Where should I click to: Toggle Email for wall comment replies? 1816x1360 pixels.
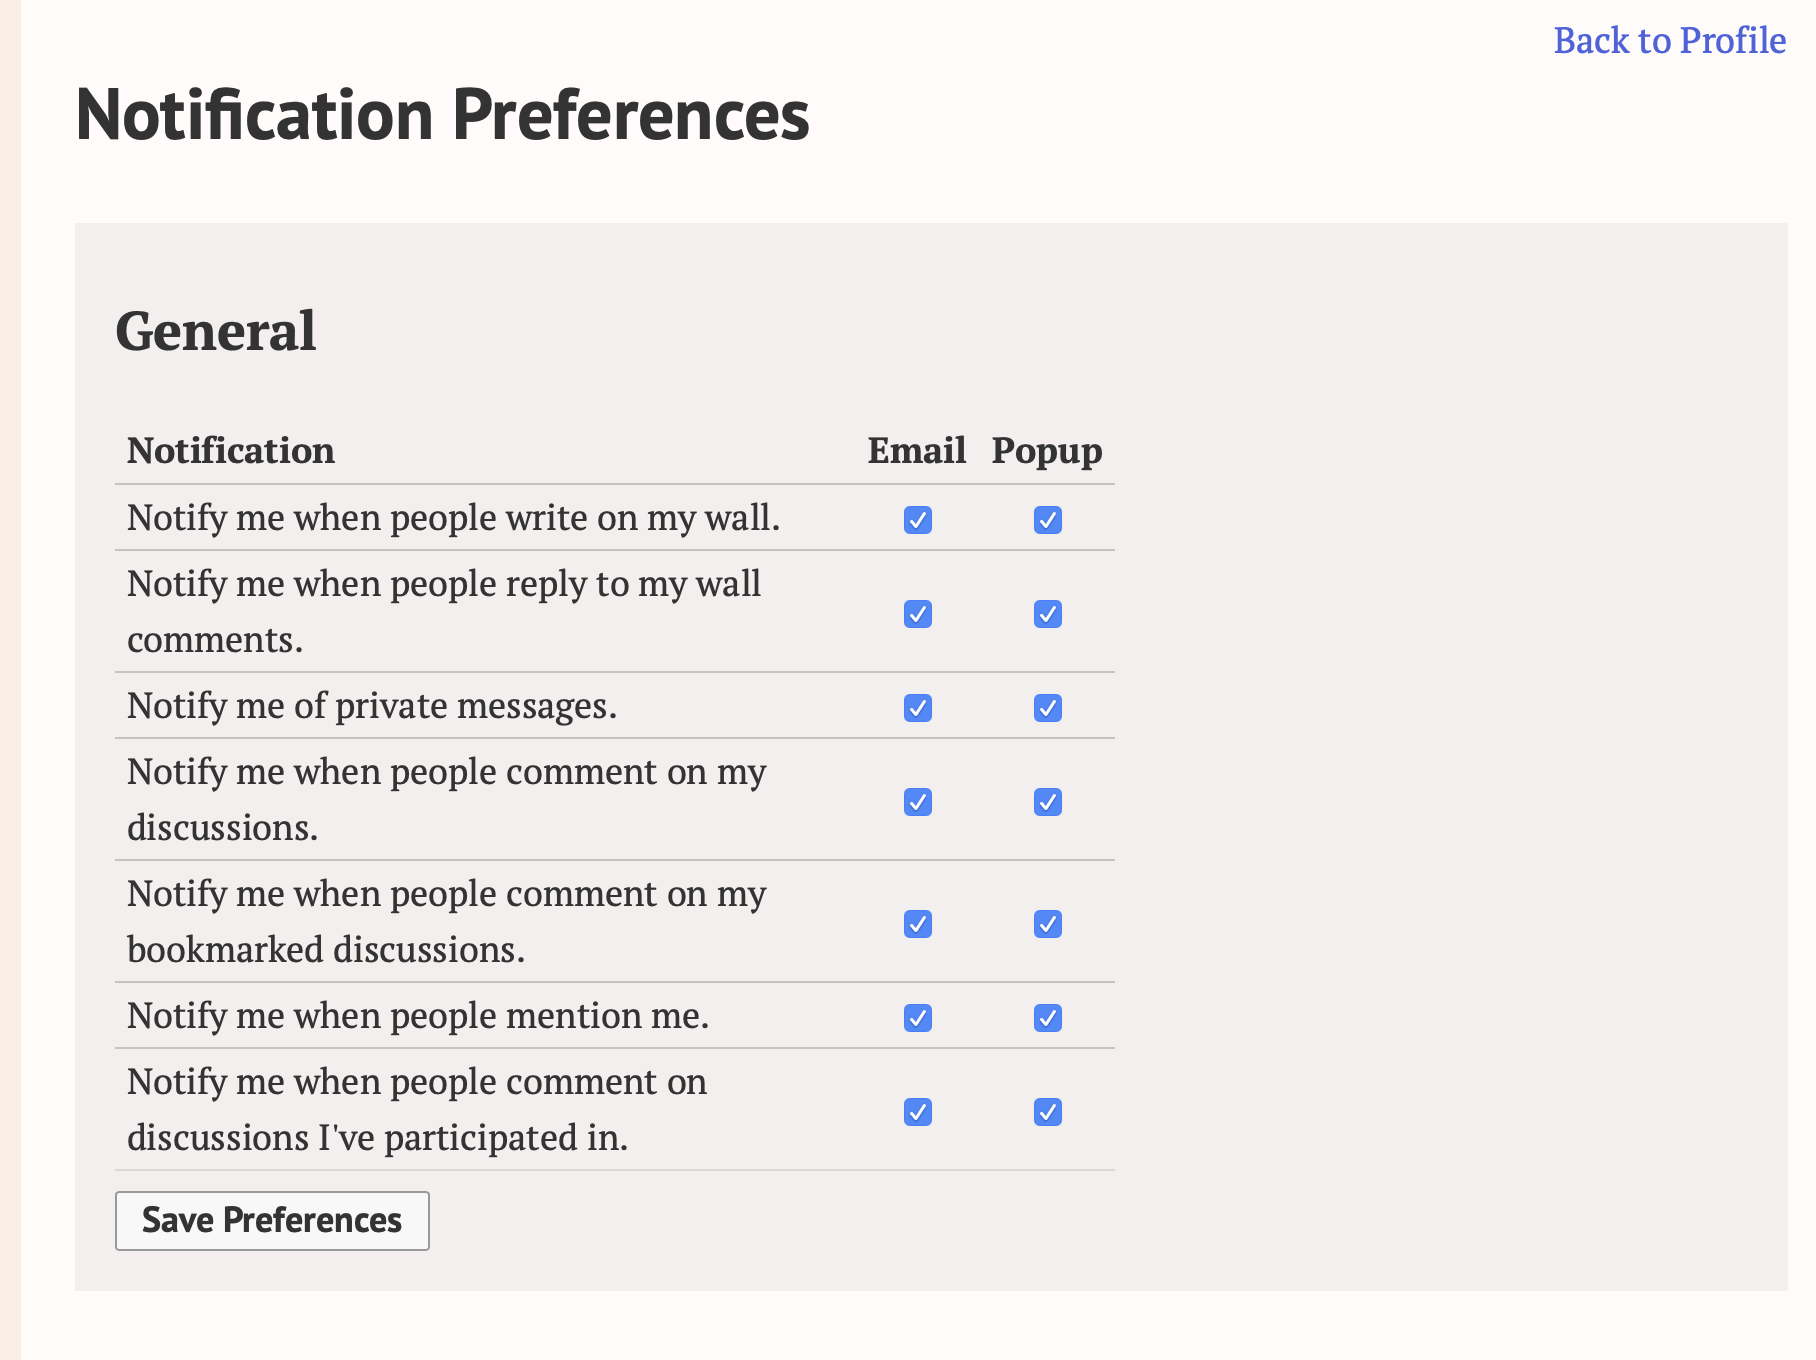pos(918,614)
